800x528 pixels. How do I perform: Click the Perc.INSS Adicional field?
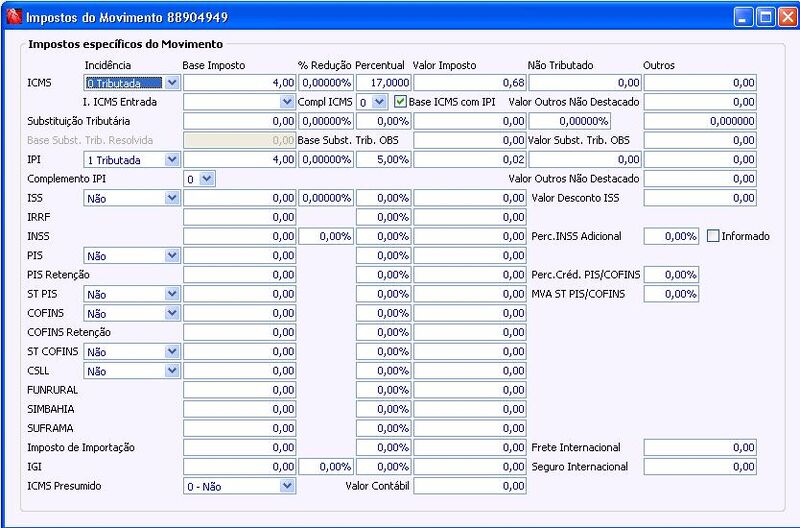(671, 236)
